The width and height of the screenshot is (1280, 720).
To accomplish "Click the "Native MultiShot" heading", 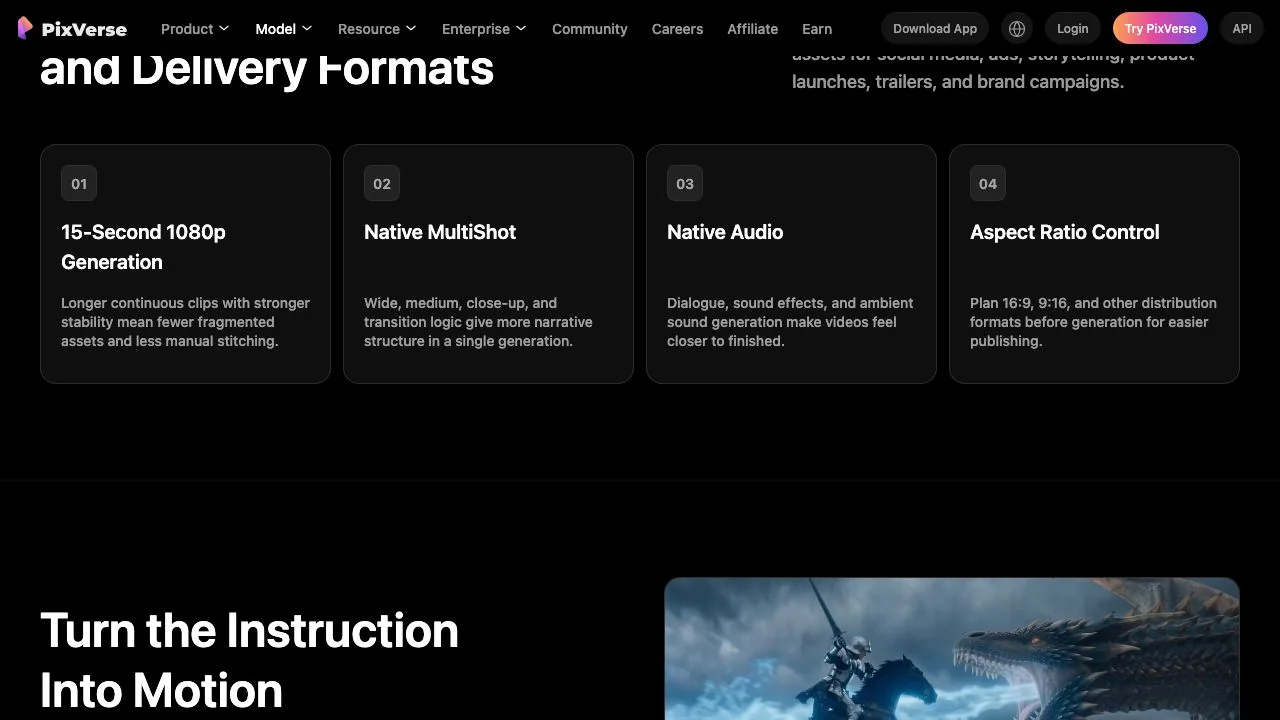I will point(440,232).
